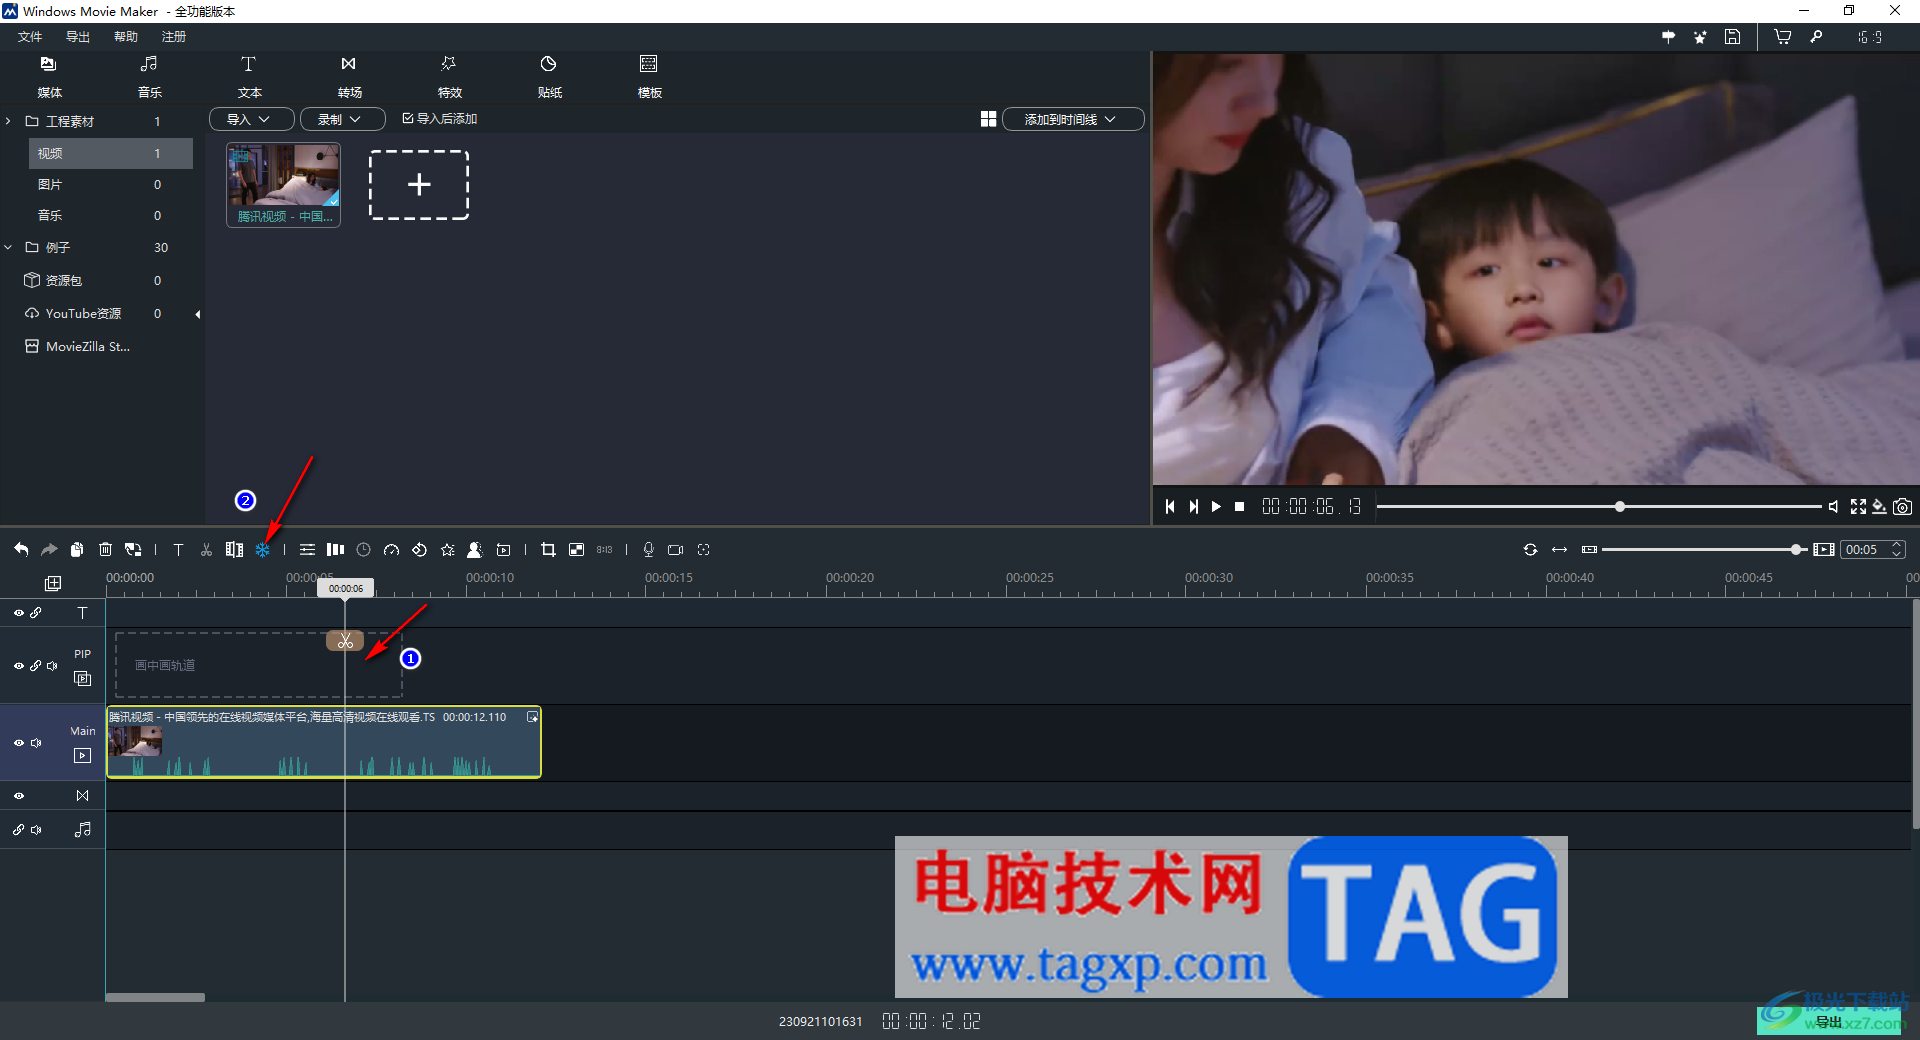Click the timeline zoom slider handle
Screen dimensions: 1920x1040
1797,549
